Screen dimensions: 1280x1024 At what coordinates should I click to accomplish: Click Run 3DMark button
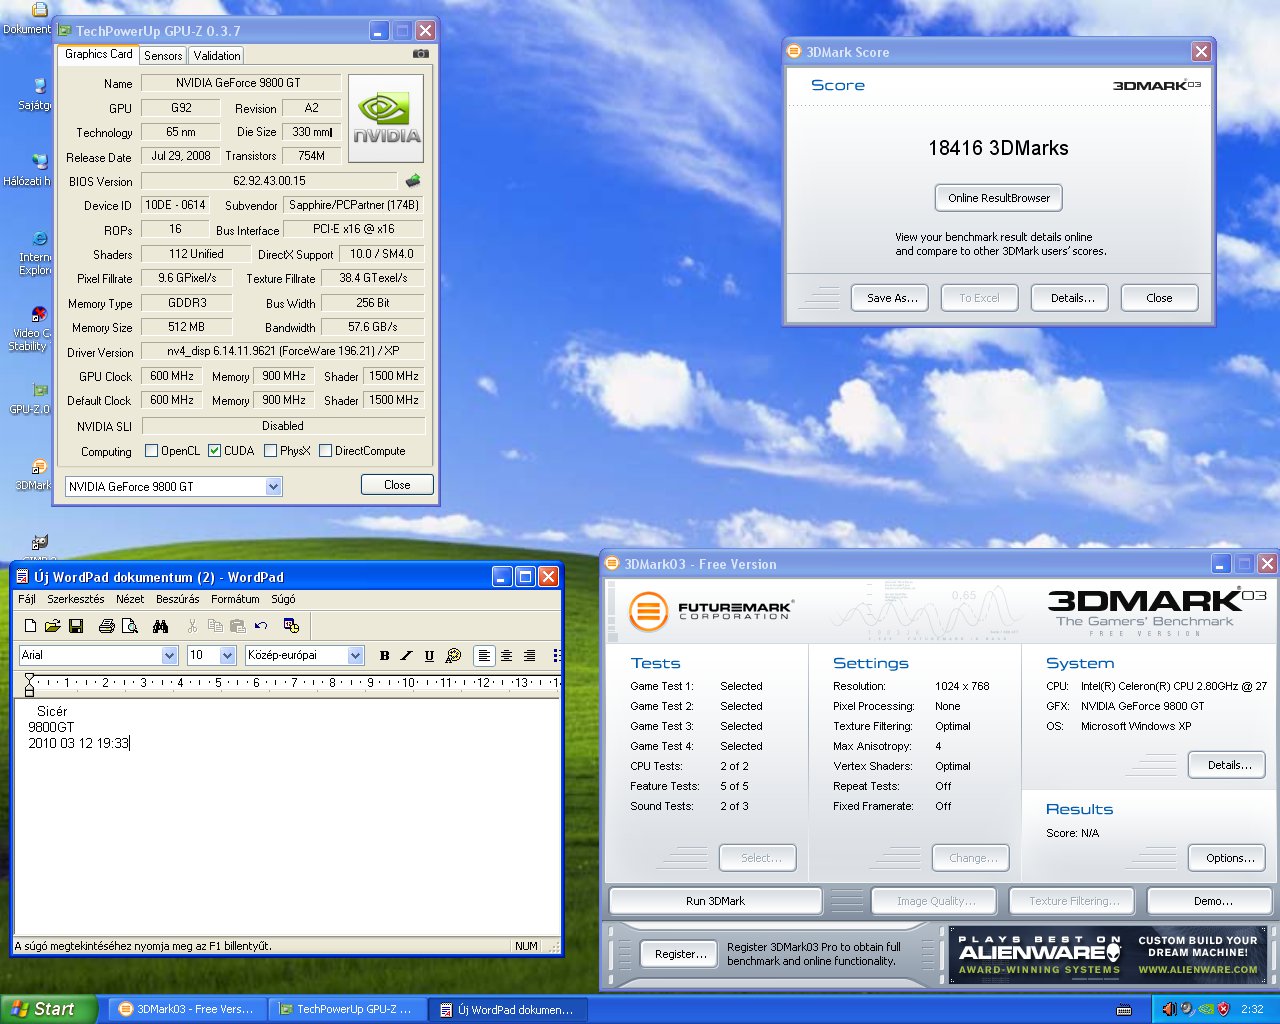pos(715,901)
